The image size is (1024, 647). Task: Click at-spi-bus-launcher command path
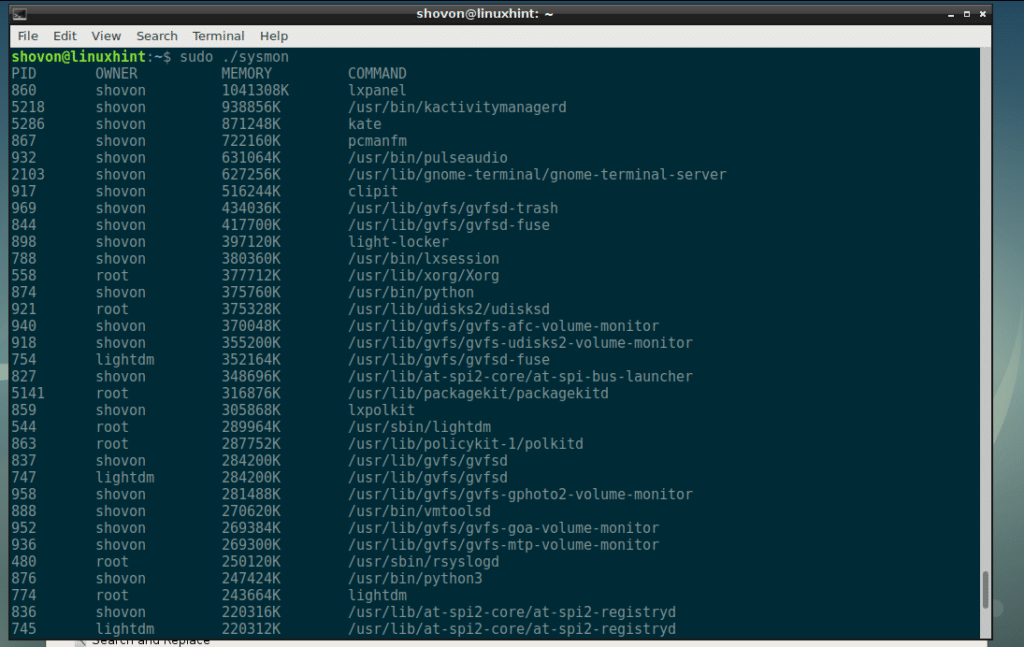point(520,377)
